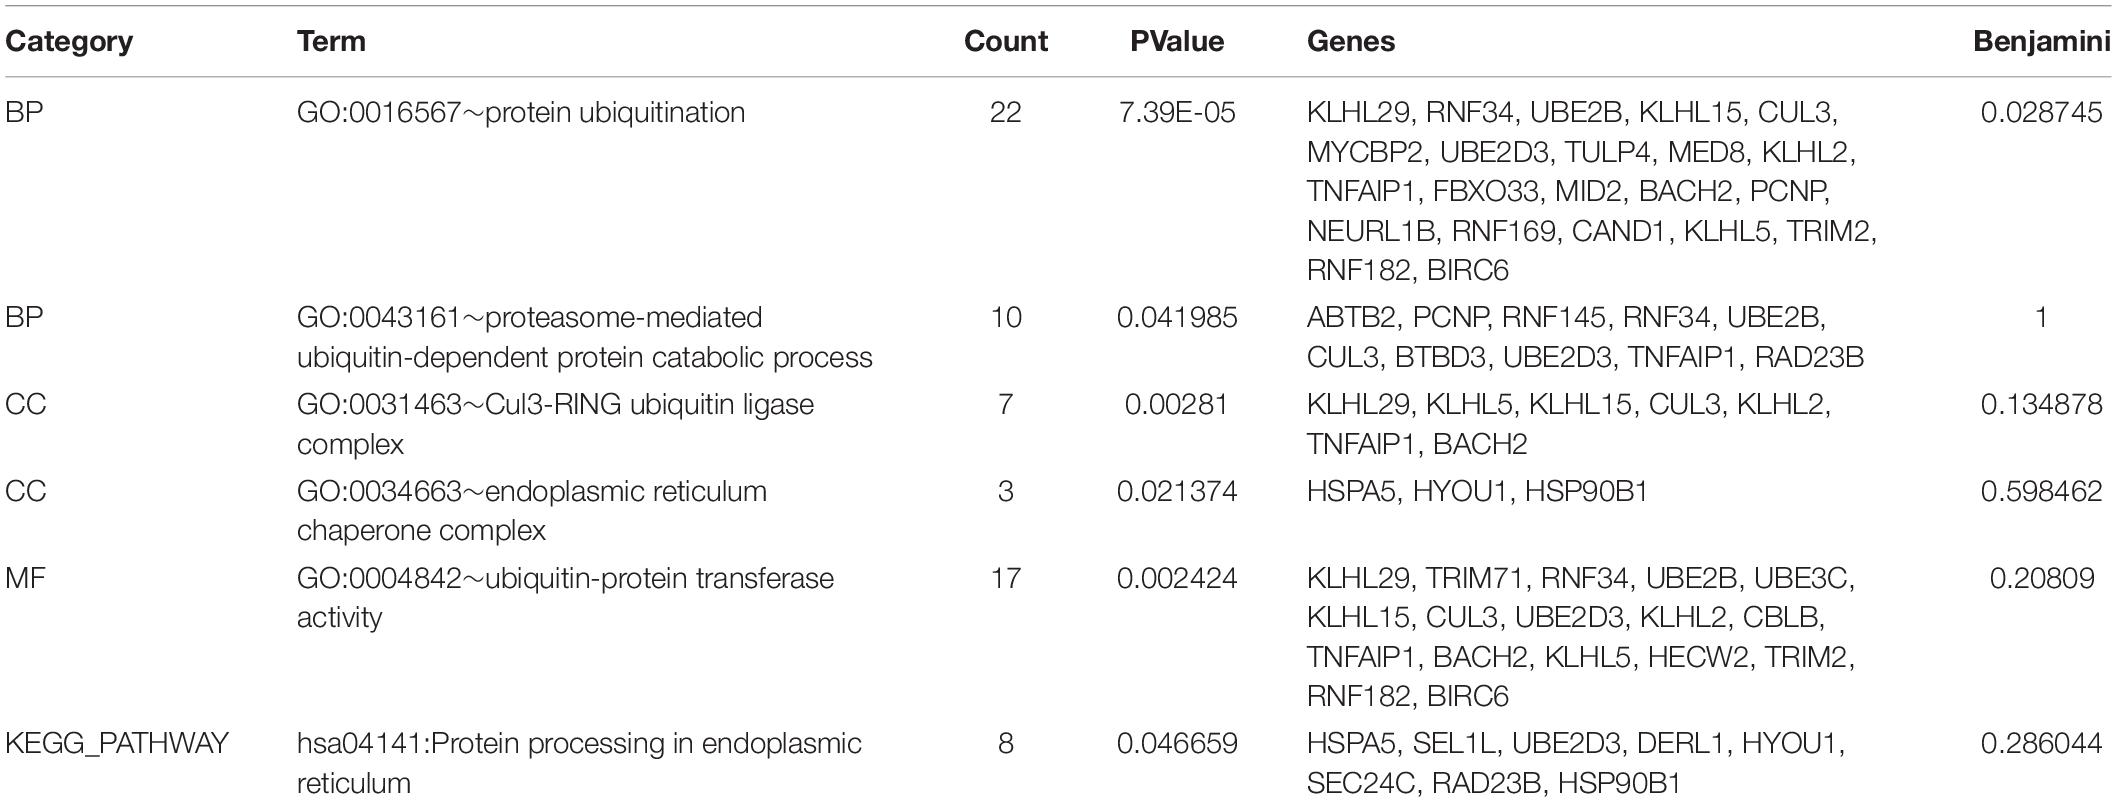
Task: Click the Category column header
Action: coord(69,42)
